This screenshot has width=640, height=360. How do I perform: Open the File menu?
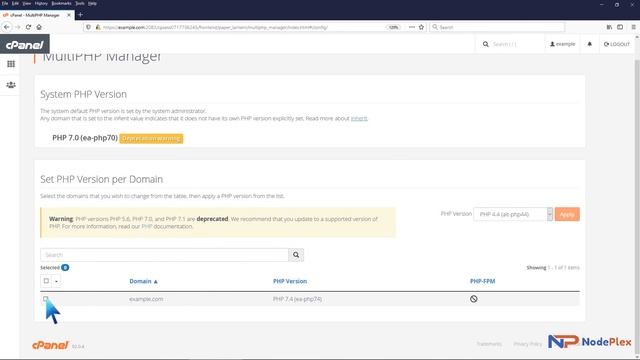click(x=5, y=3)
